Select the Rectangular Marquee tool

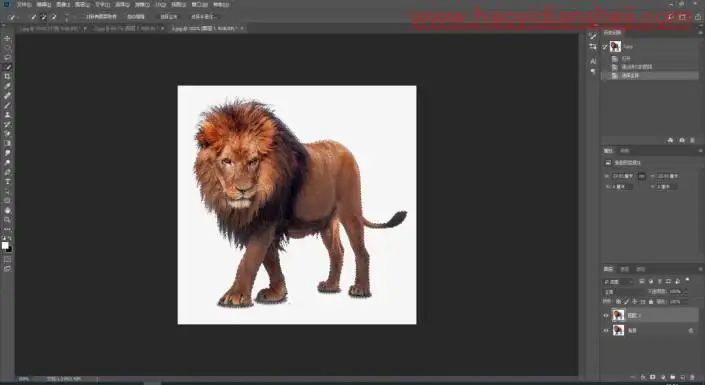pyautogui.click(x=7, y=48)
